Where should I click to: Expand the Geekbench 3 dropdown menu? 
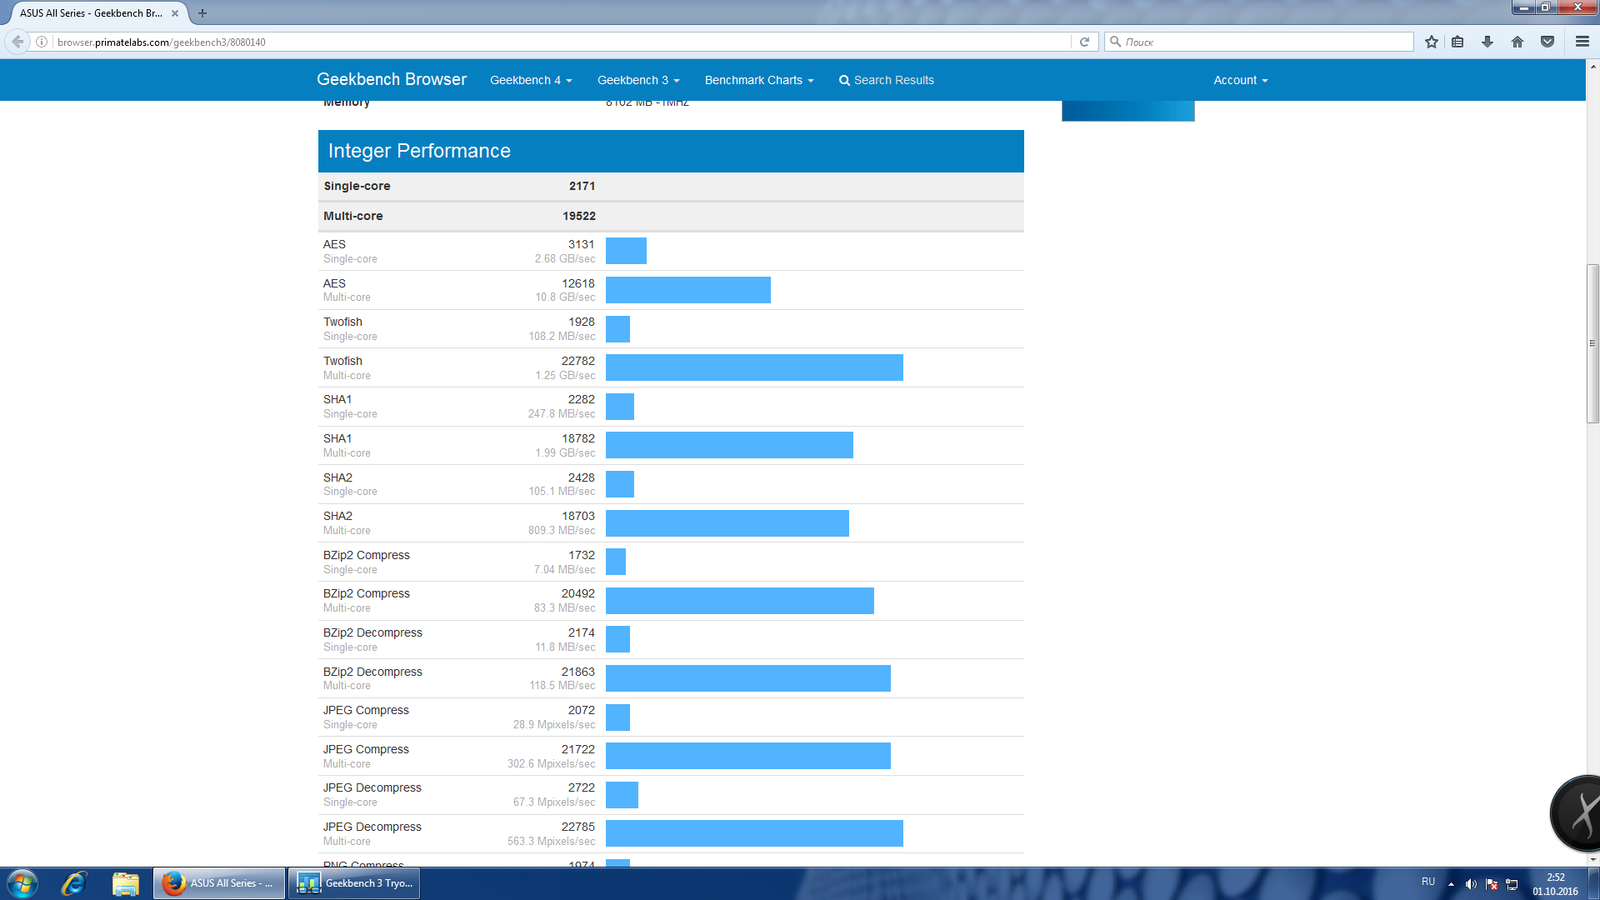point(638,80)
